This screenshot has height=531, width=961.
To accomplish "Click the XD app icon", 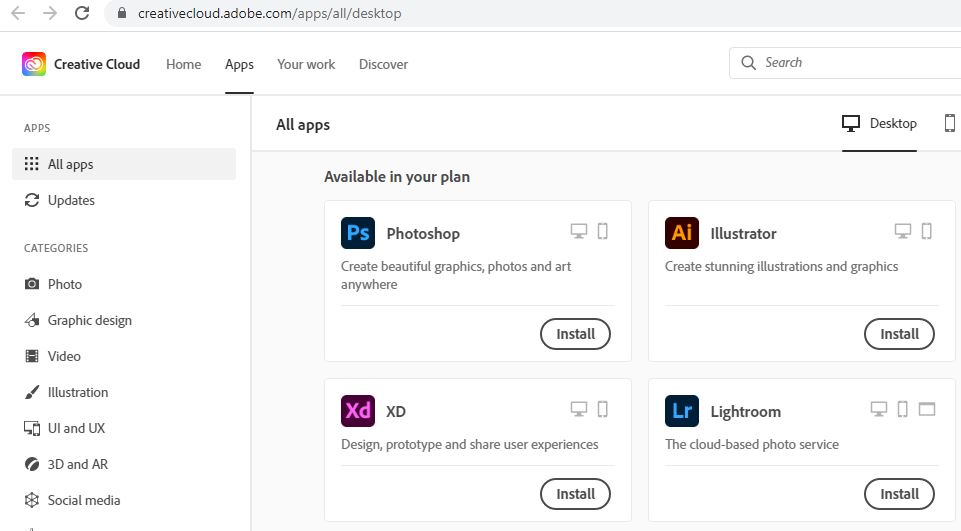I will 358,411.
